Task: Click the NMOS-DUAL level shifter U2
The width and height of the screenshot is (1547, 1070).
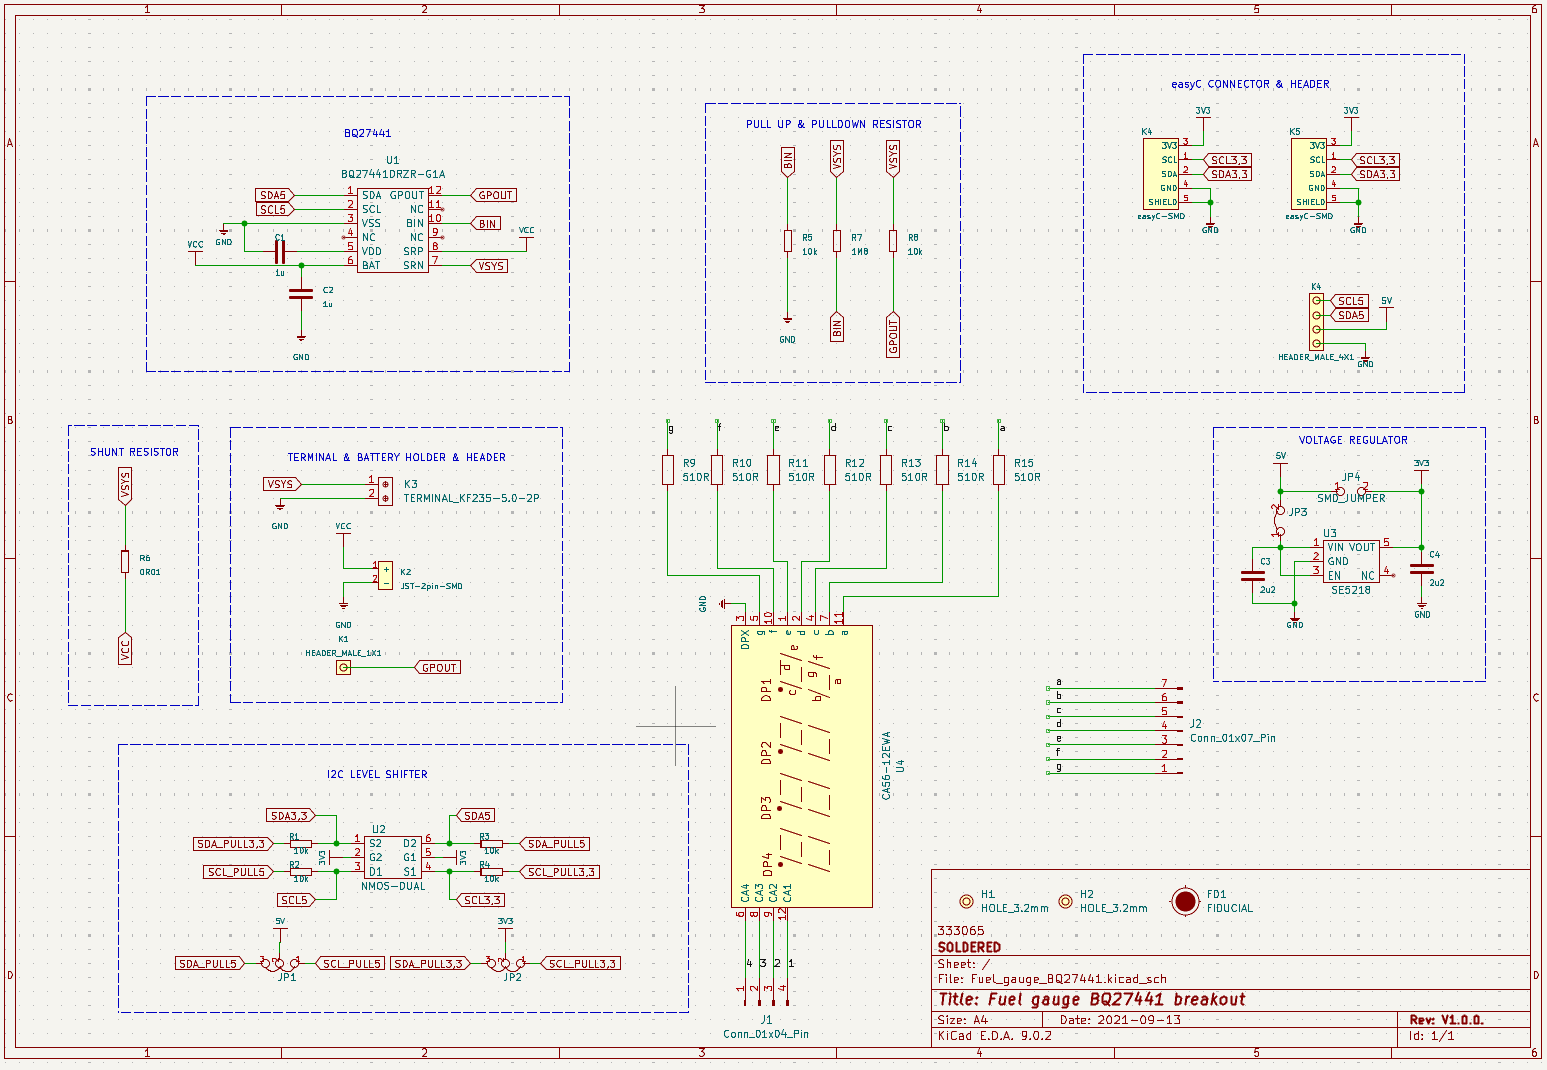Action: tap(393, 857)
